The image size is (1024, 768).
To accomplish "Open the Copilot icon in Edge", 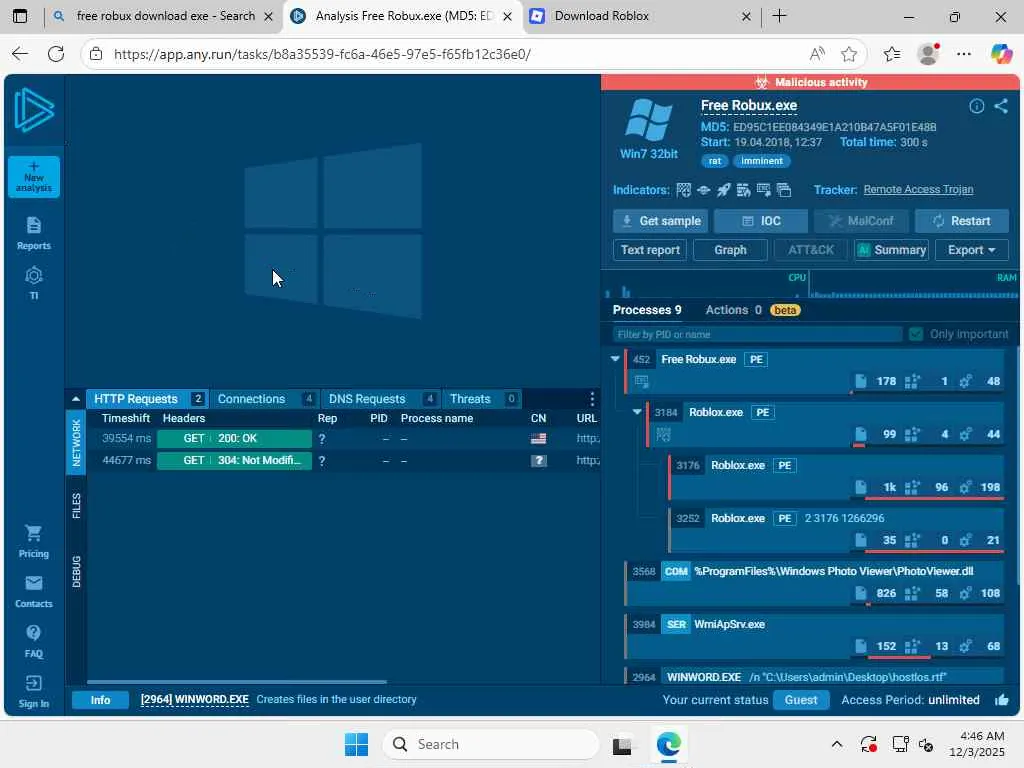I will pos(1001,54).
